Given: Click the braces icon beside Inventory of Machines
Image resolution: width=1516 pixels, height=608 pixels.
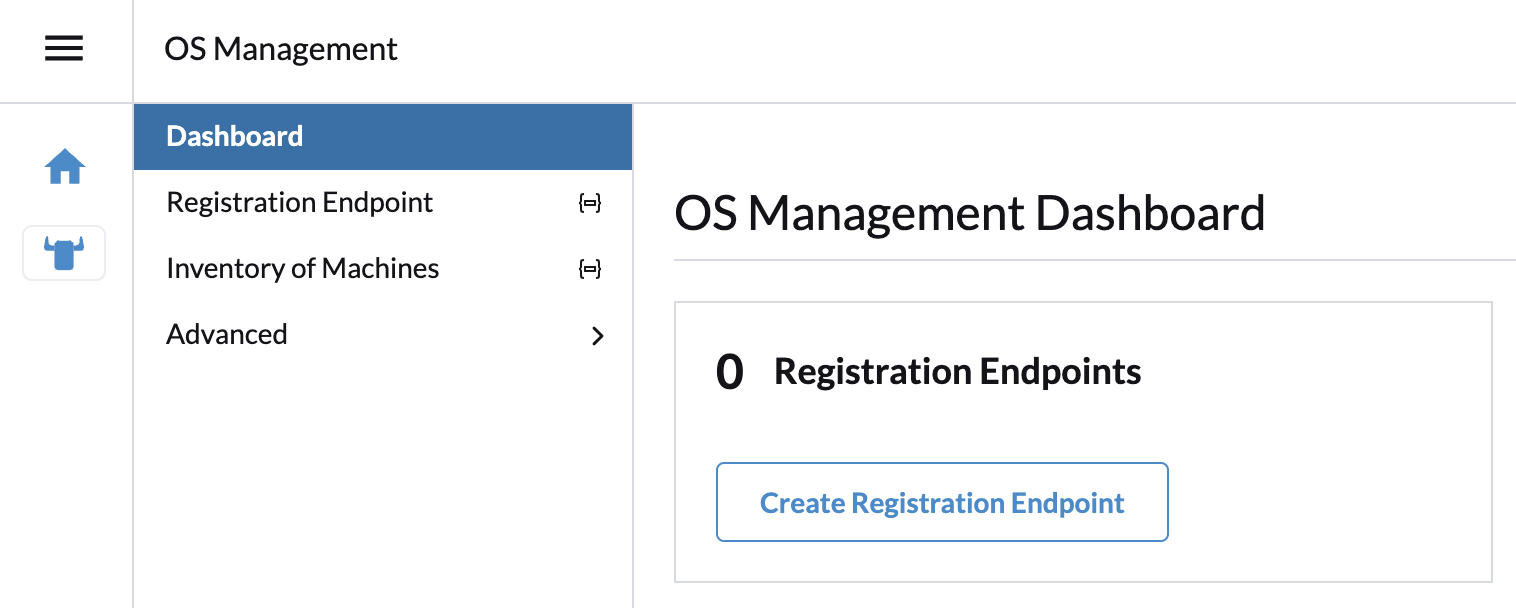Looking at the screenshot, I should tap(590, 269).
